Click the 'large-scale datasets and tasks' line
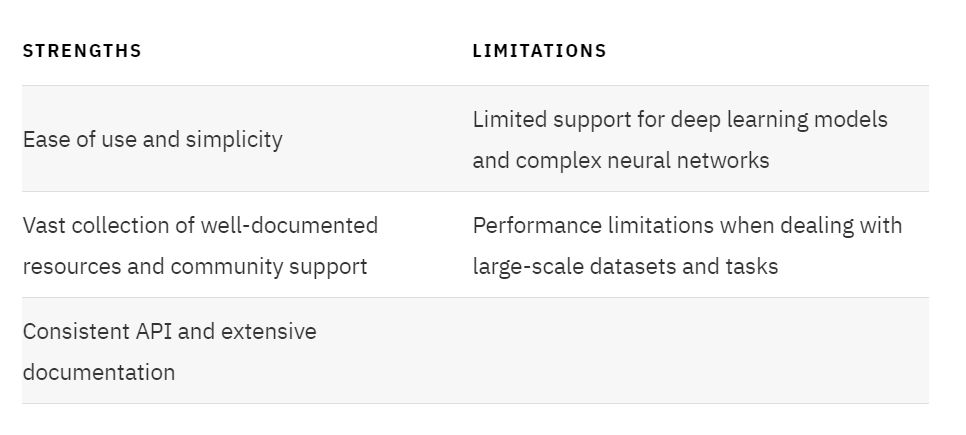This screenshot has height=435, width=966. point(625,267)
